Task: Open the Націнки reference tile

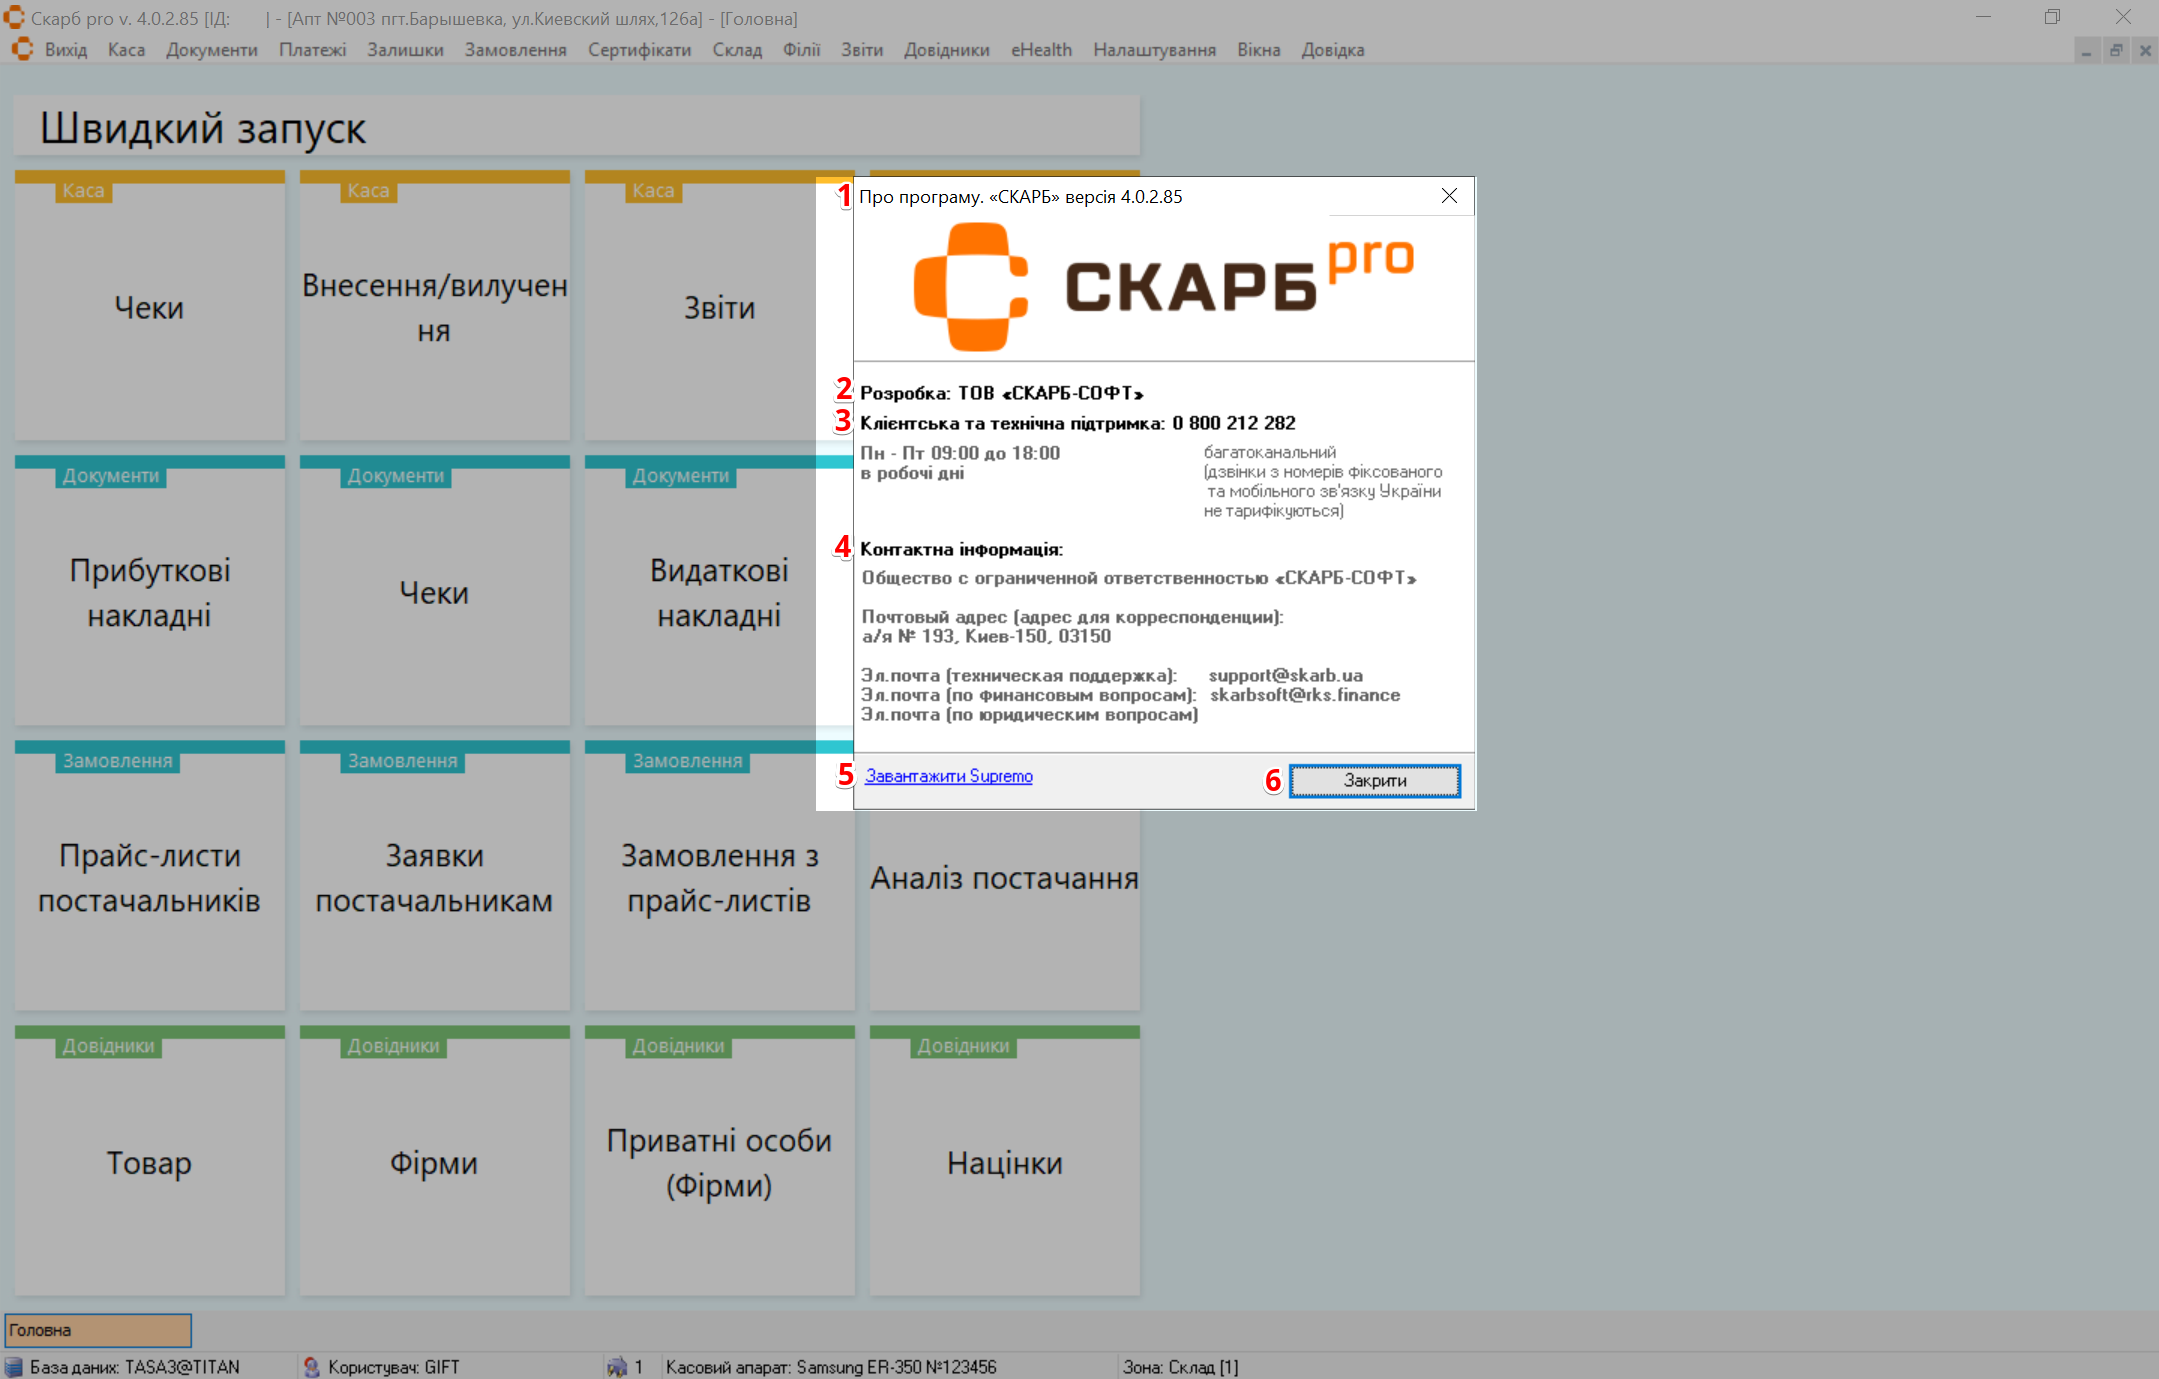Action: (x=1004, y=1163)
